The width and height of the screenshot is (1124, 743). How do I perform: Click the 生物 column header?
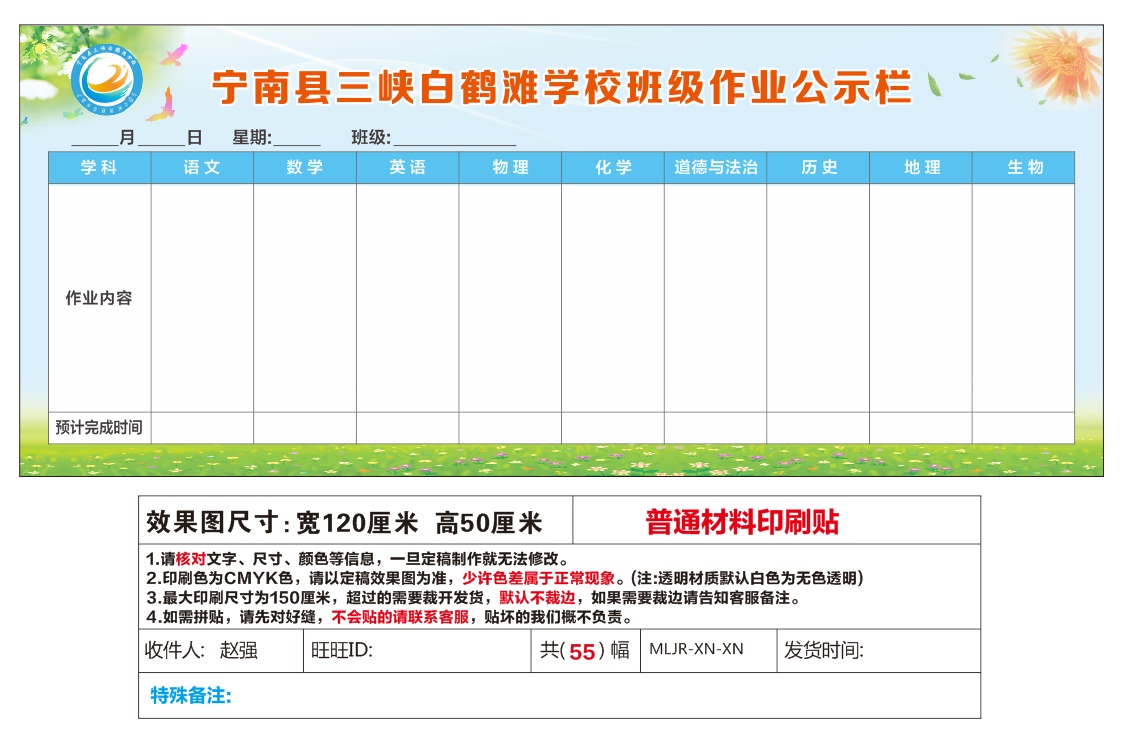tap(1024, 167)
